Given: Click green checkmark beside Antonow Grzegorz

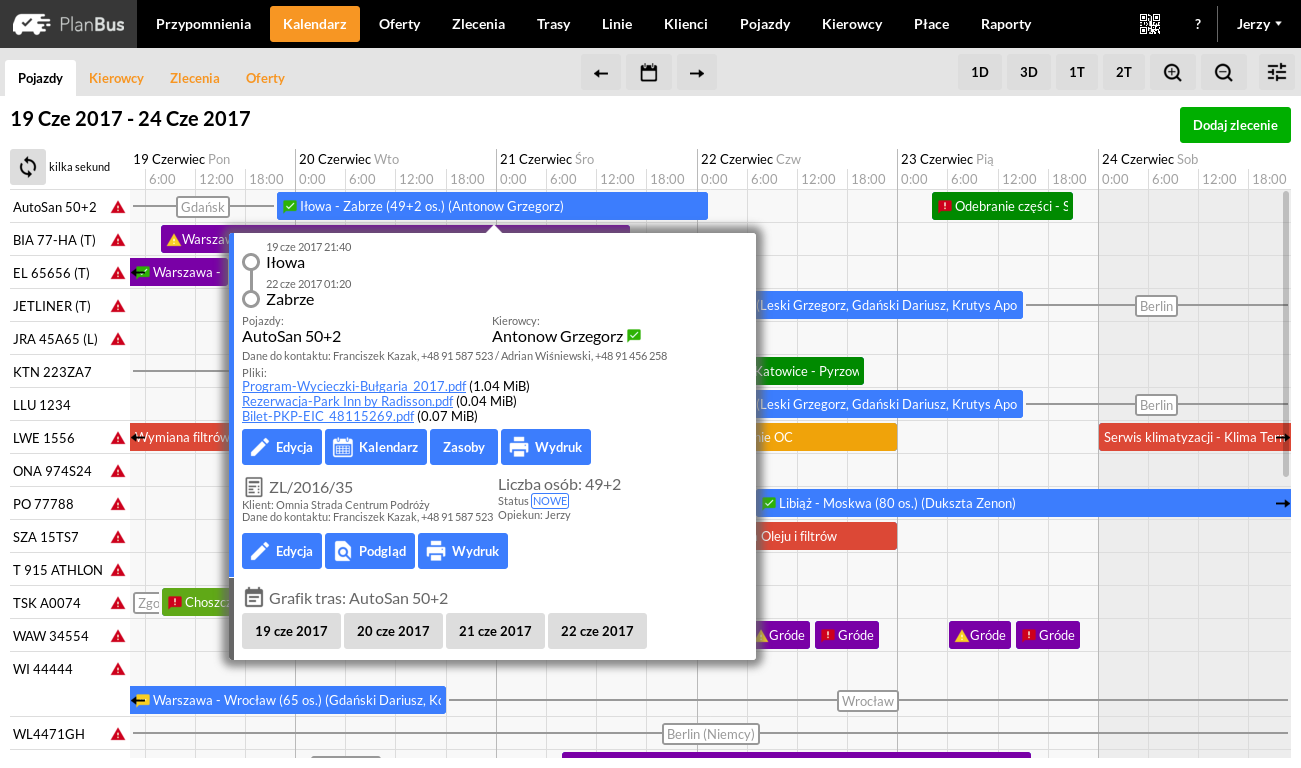Looking at the screenshot, I should click(x=634, y=336).
